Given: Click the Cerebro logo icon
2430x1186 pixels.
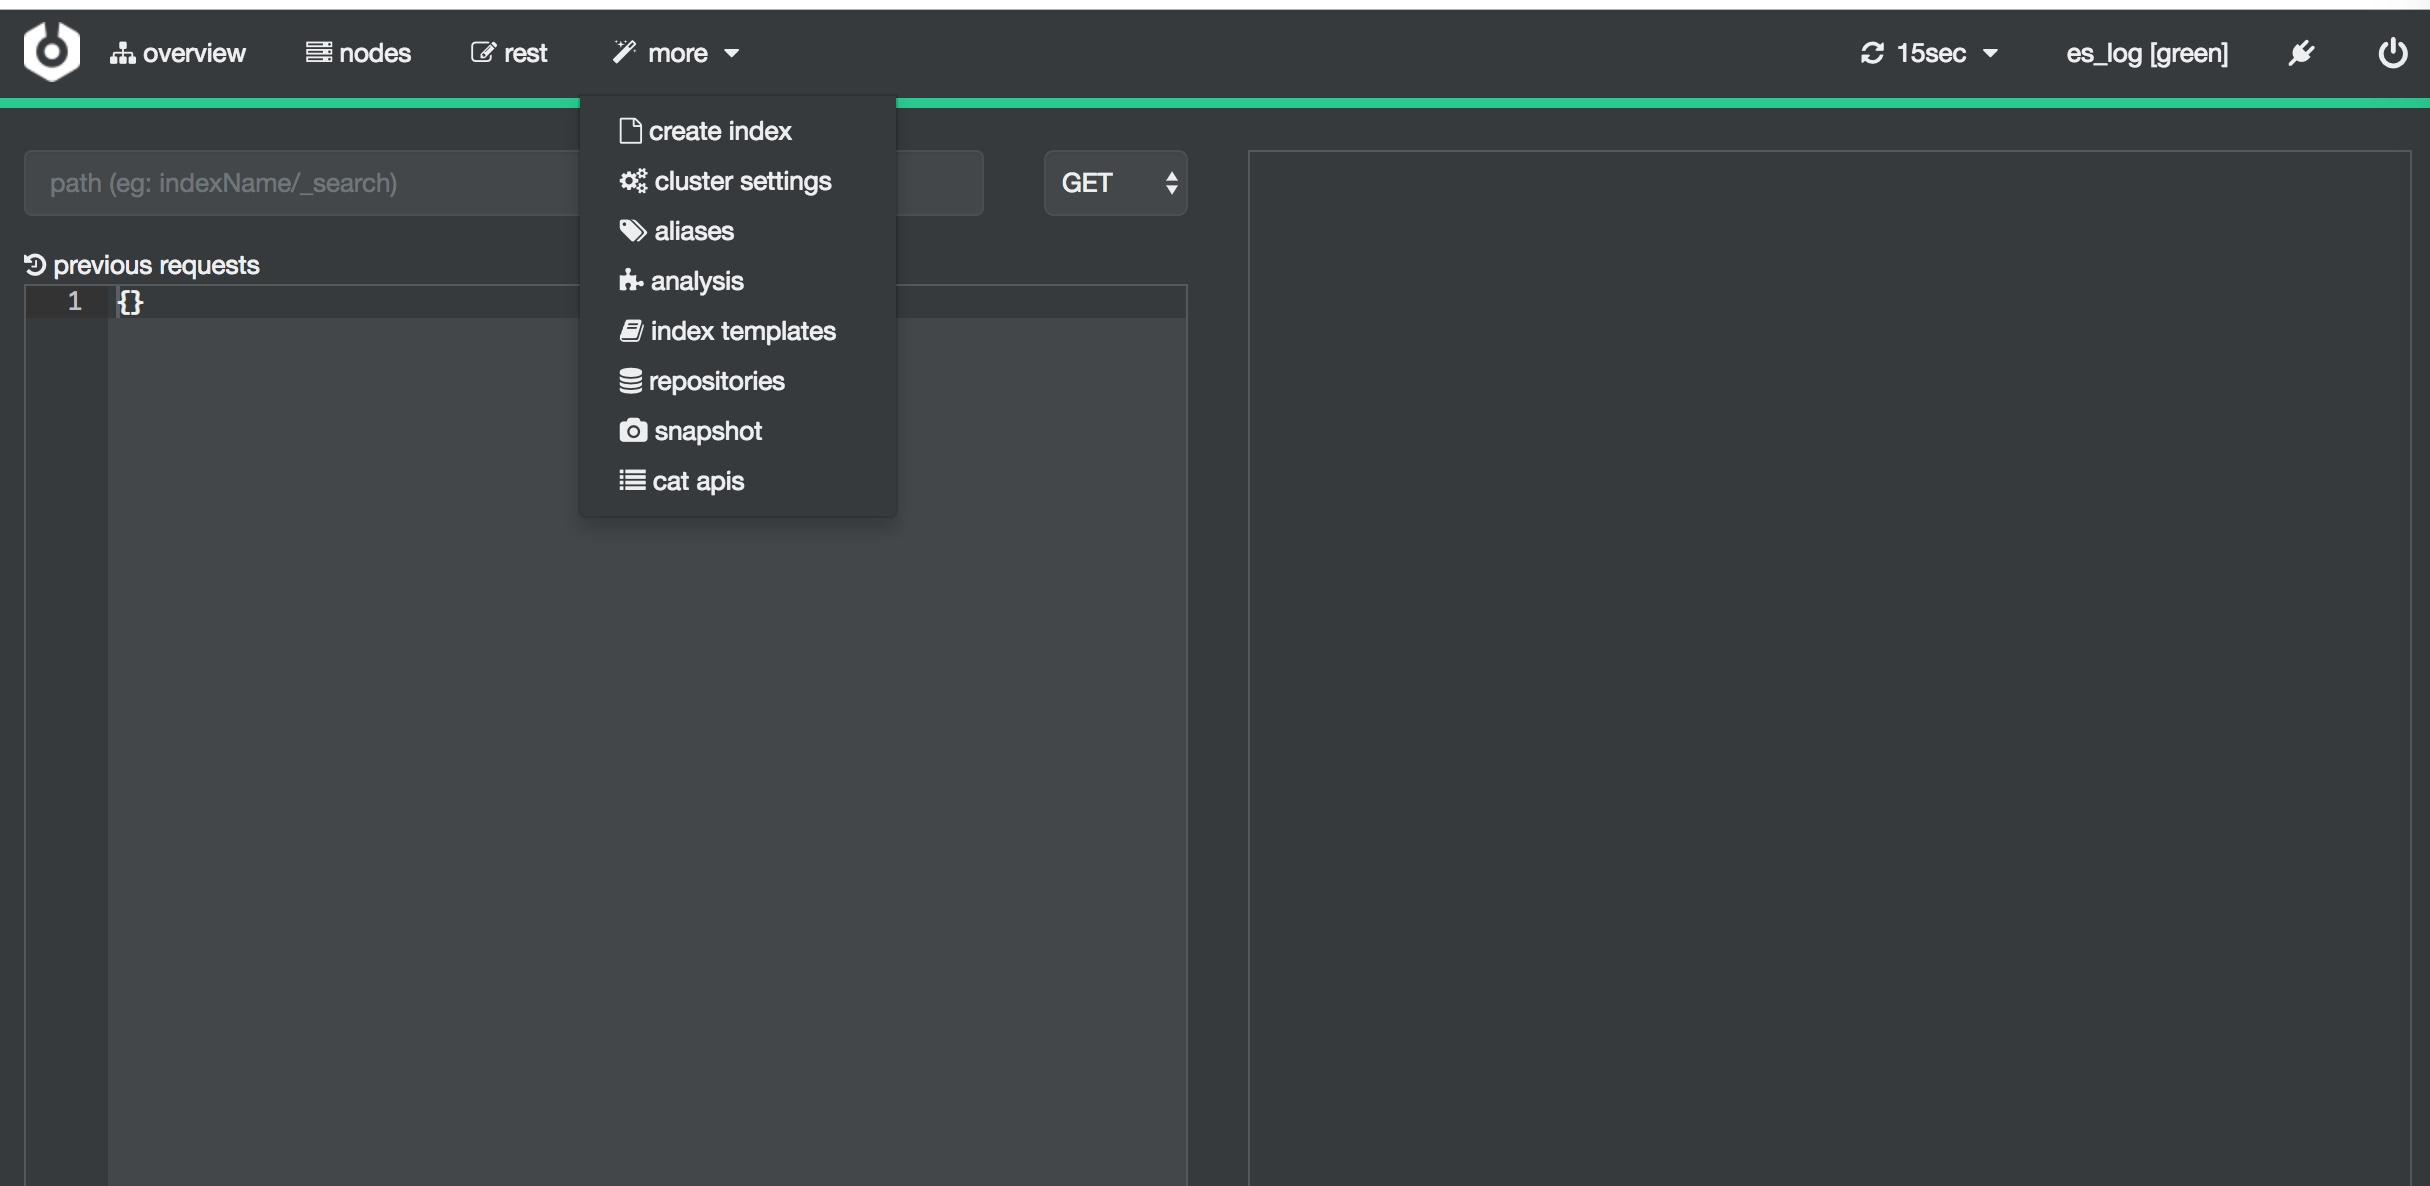Looking at the screenshot, I should [51, 51].
